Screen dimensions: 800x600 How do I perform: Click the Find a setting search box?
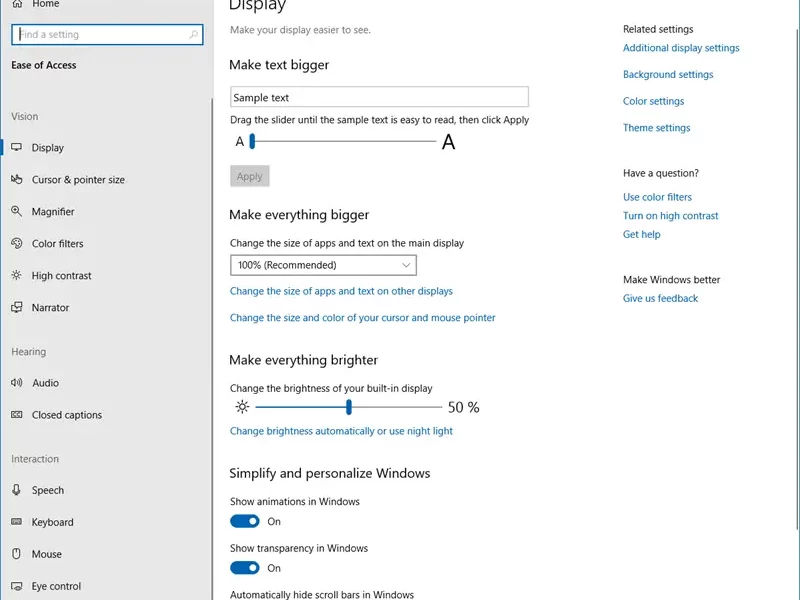click(x=107, y=34)
